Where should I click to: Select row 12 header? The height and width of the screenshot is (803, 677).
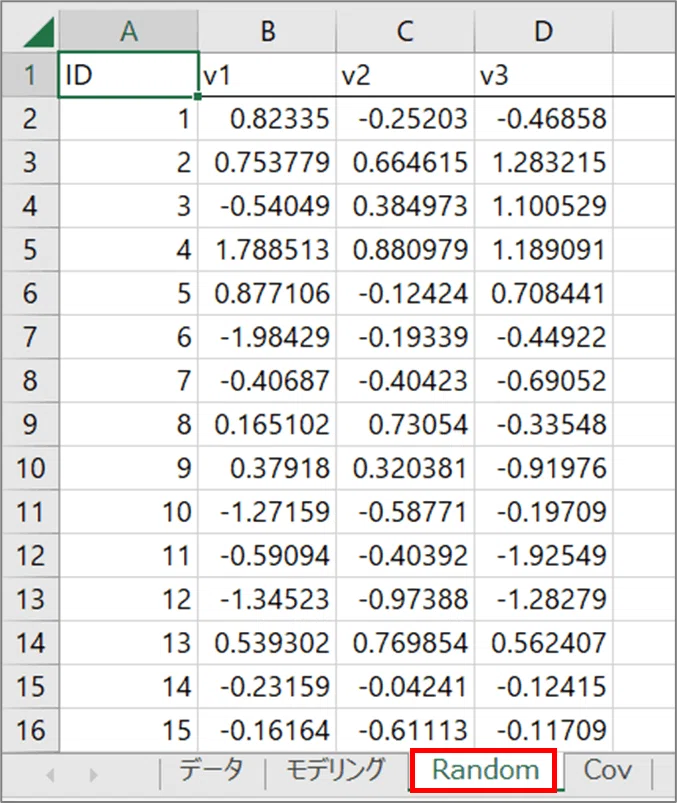31,556
